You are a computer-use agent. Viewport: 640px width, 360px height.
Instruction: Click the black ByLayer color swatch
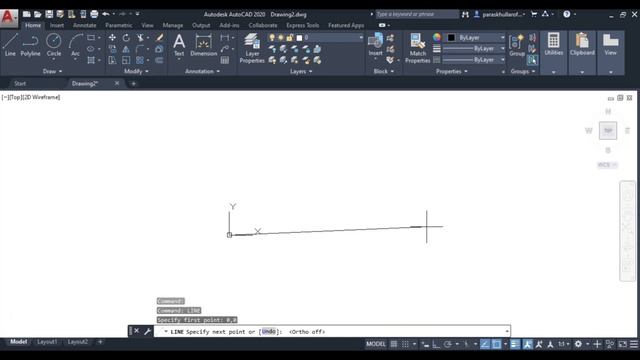(451, 38)
